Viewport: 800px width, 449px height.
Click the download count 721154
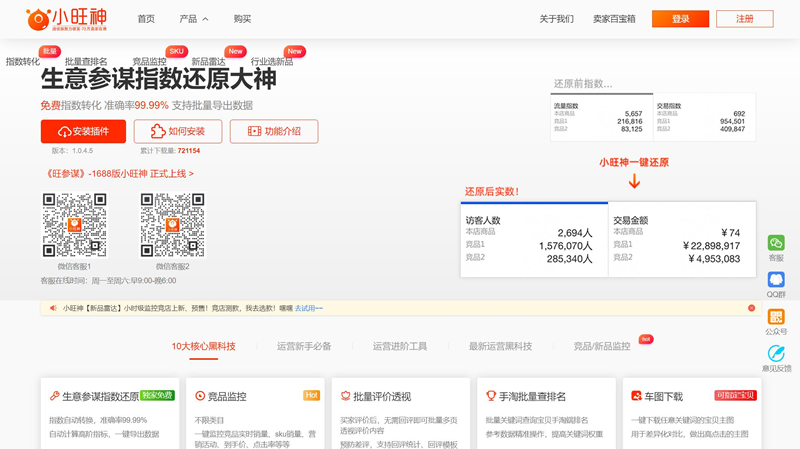coord(189,151)
